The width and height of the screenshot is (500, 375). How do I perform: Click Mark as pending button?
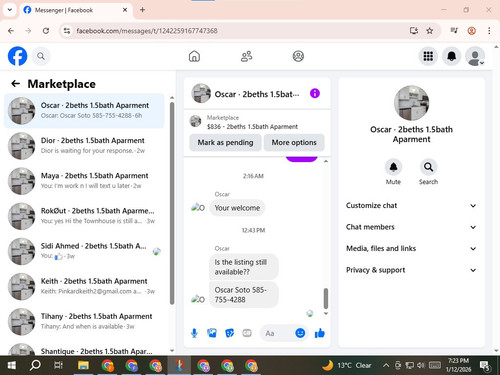[225, 142]
